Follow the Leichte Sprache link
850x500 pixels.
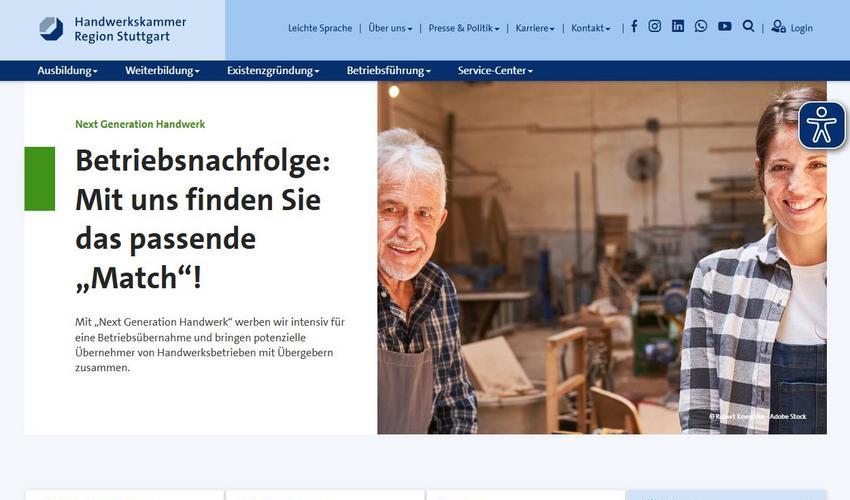point(320,28)
